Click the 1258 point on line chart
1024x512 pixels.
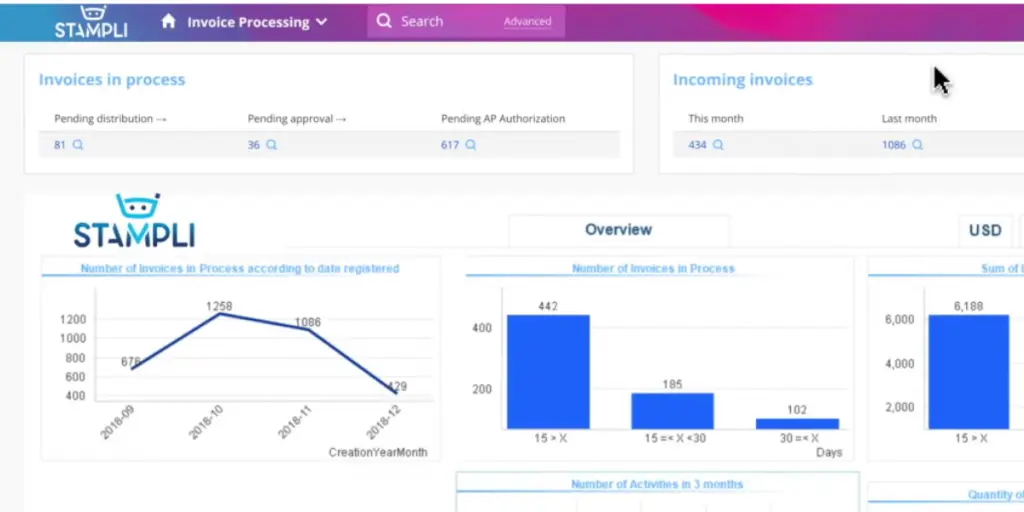coord(219,313)
